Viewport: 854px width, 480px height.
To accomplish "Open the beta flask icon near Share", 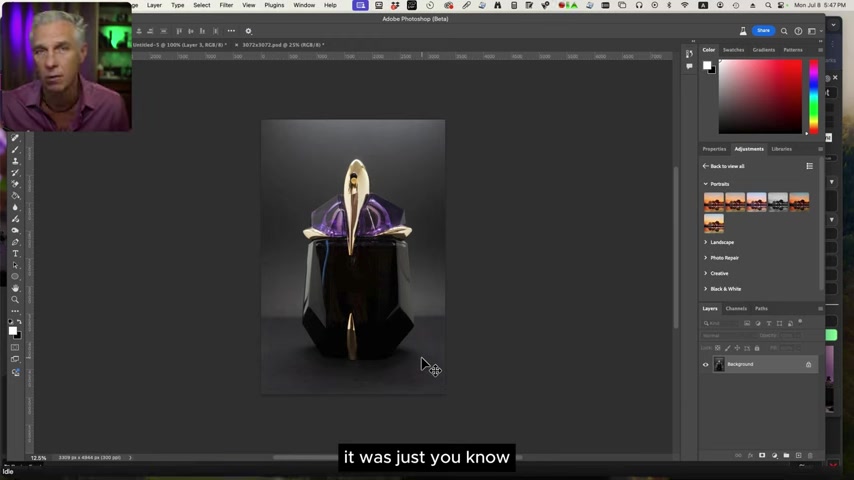I will pos(743,31).
